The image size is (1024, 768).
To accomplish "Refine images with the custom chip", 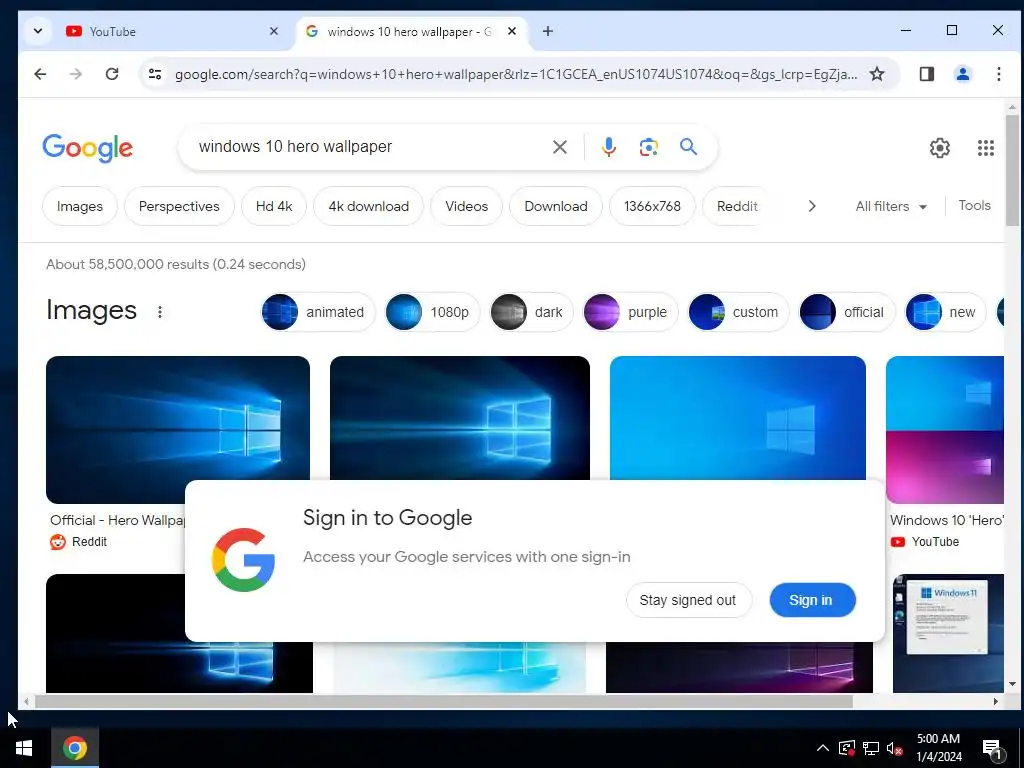I will [738, 312].
